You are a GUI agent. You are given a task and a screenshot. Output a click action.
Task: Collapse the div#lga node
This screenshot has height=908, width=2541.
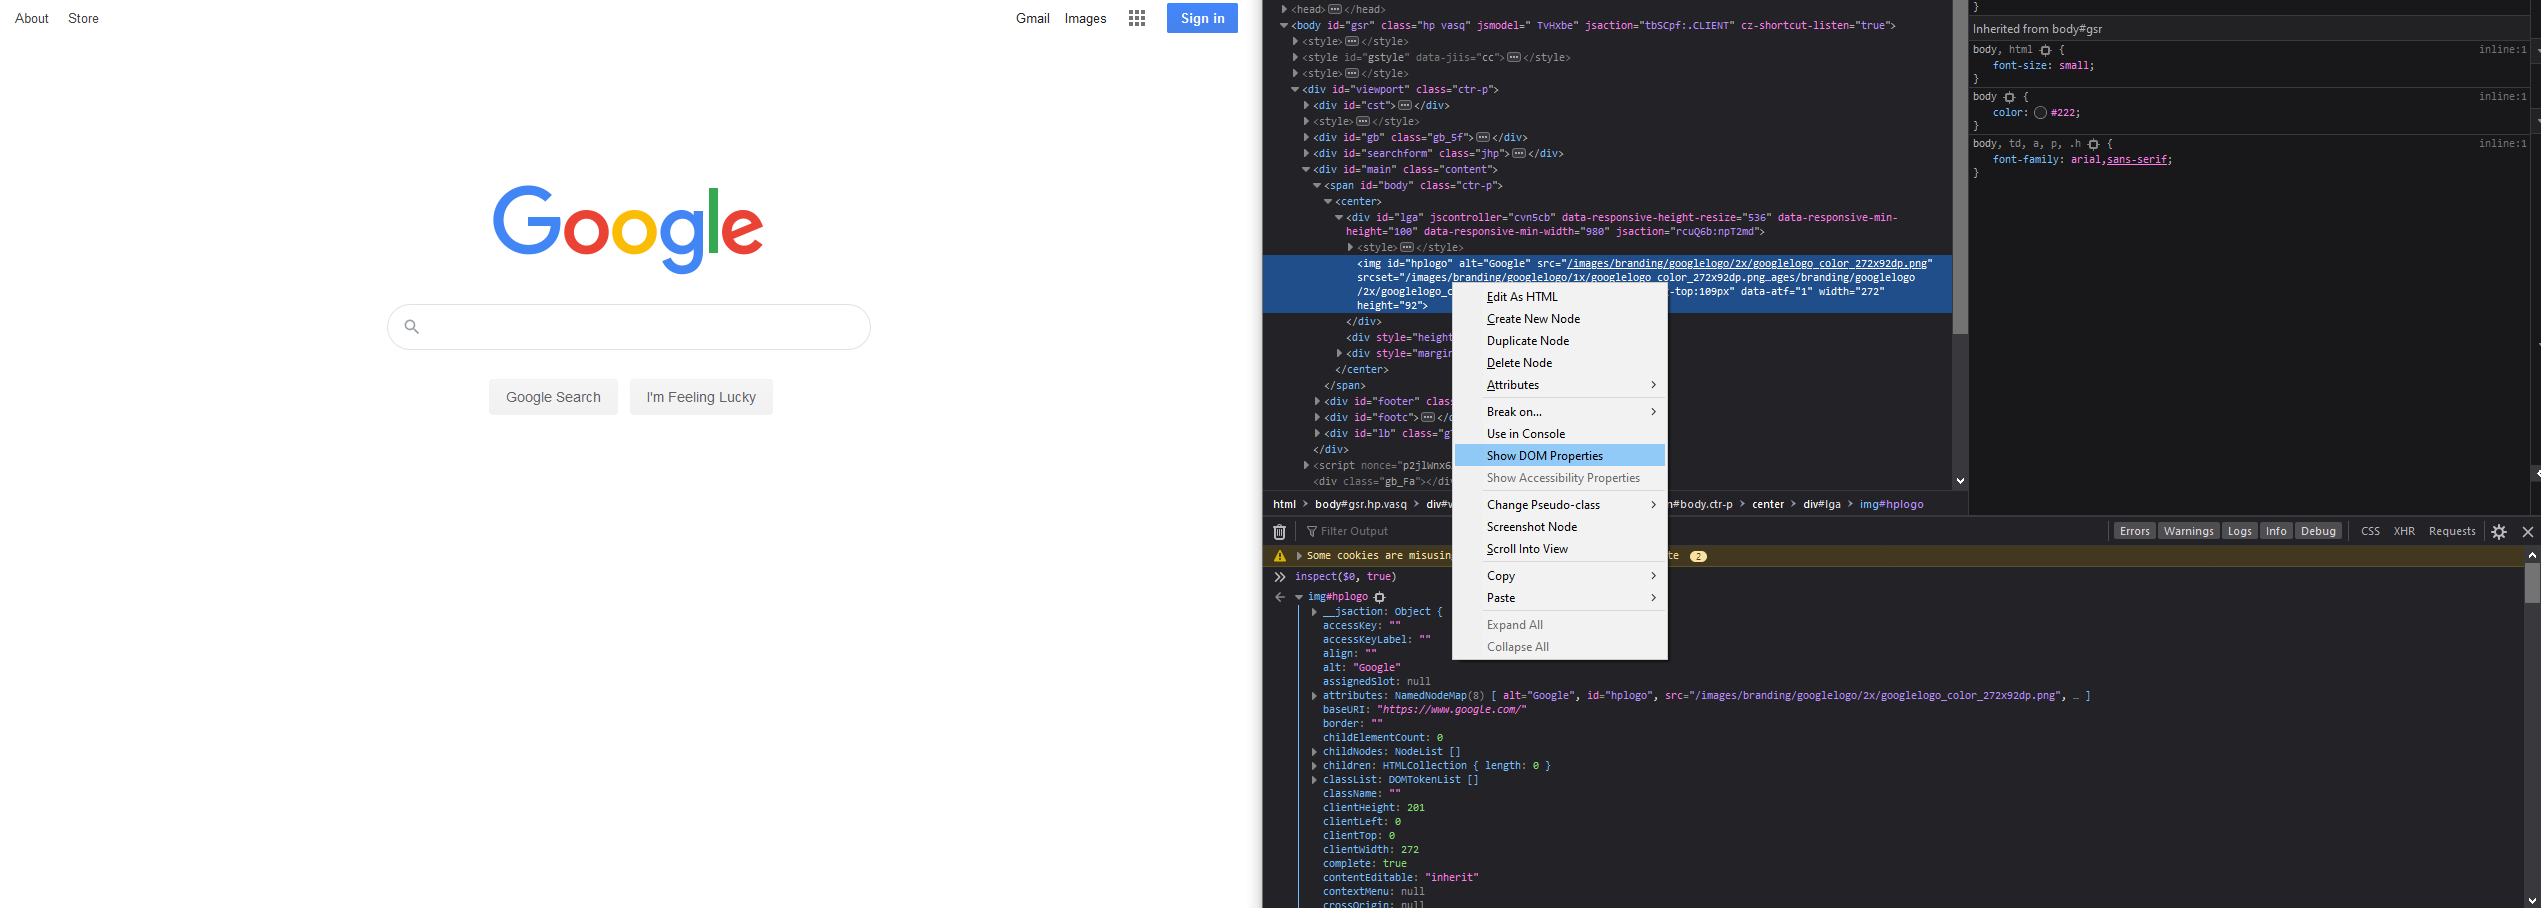[1339, 217]
